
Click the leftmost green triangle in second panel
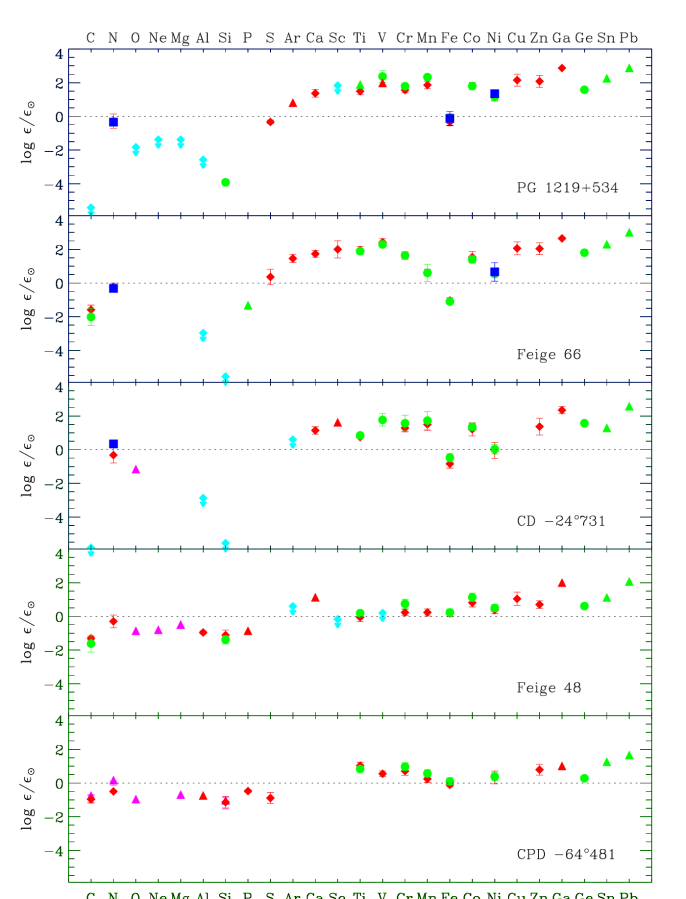pyautogui.click(x=248, y=305)
